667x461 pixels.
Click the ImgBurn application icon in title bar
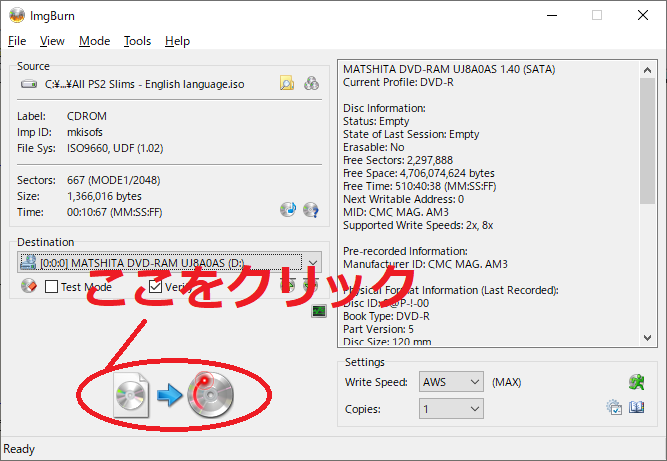pyautogui.click(x=17, y=16)
